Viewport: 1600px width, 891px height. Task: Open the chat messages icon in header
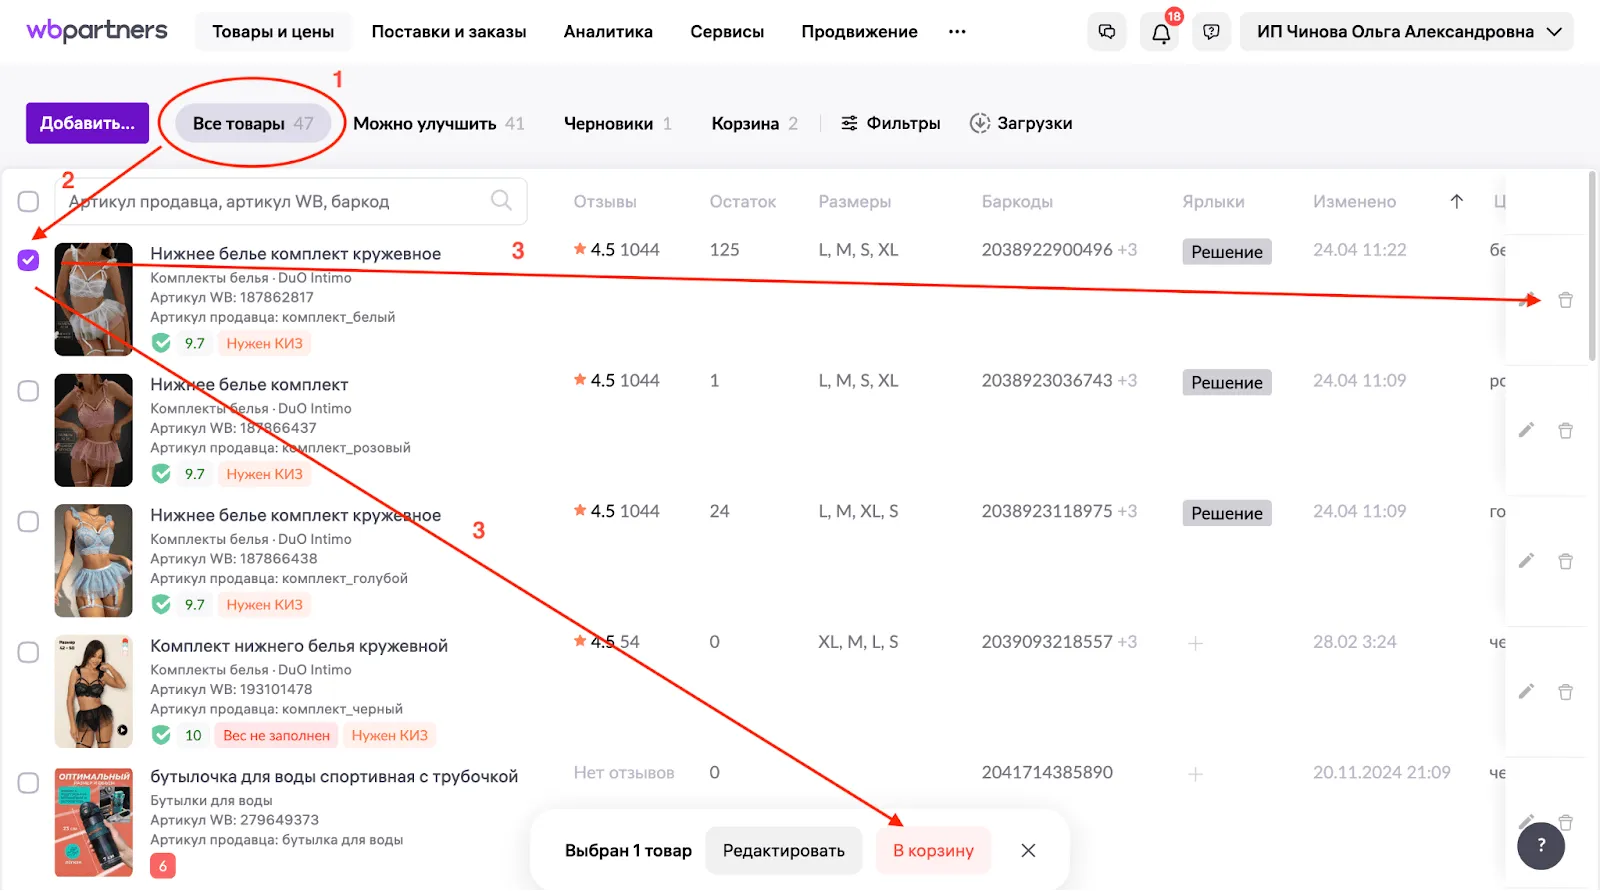click(x=1107, y=32)
